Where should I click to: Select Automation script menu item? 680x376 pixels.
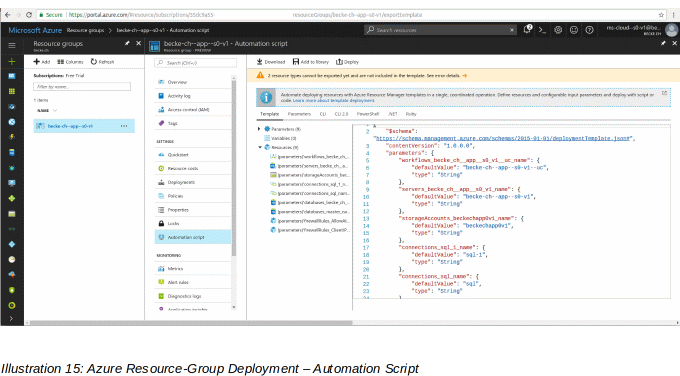point(193,237)
